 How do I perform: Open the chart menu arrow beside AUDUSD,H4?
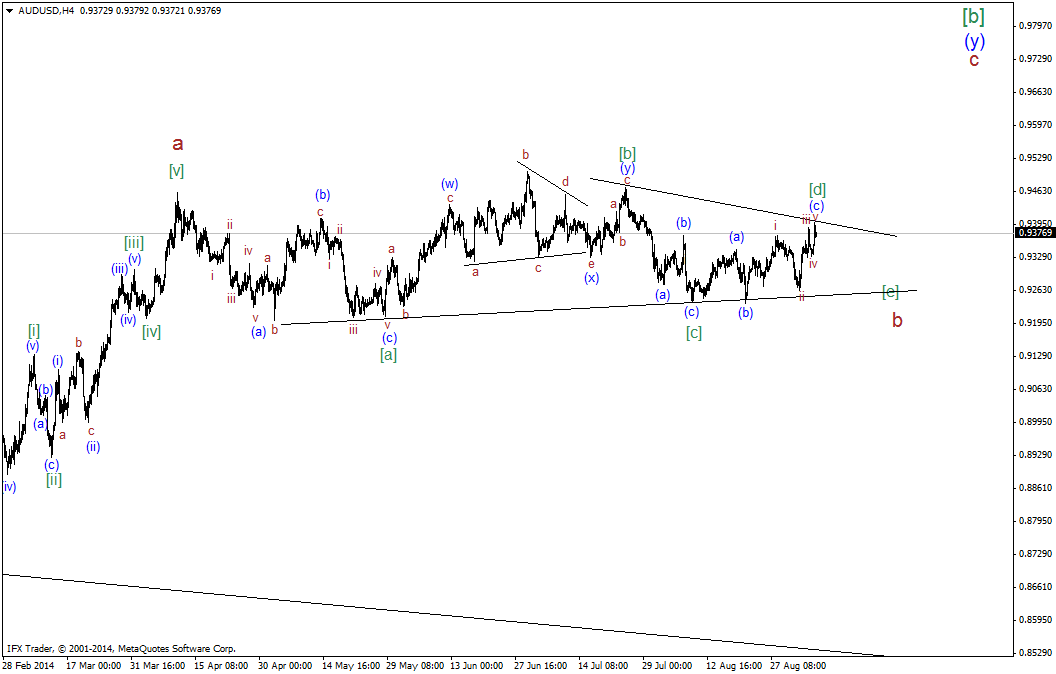(9, 11)
